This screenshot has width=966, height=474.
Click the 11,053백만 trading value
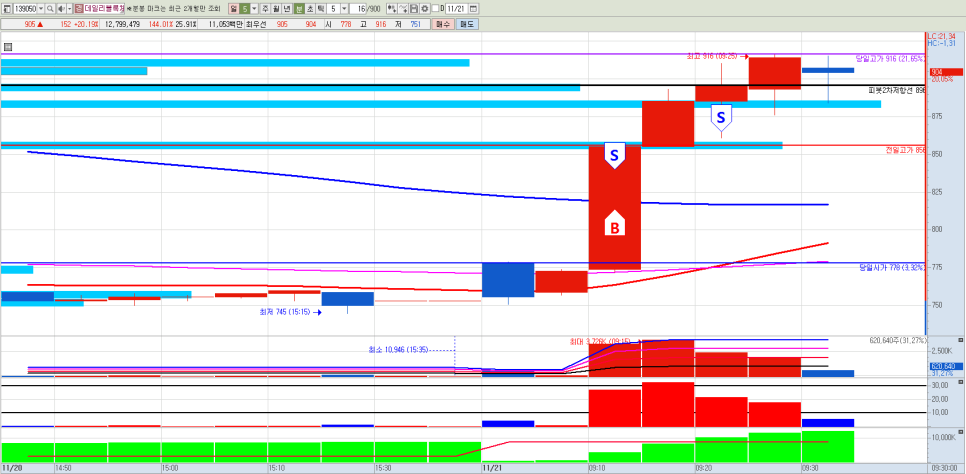[x=225, y=24]
